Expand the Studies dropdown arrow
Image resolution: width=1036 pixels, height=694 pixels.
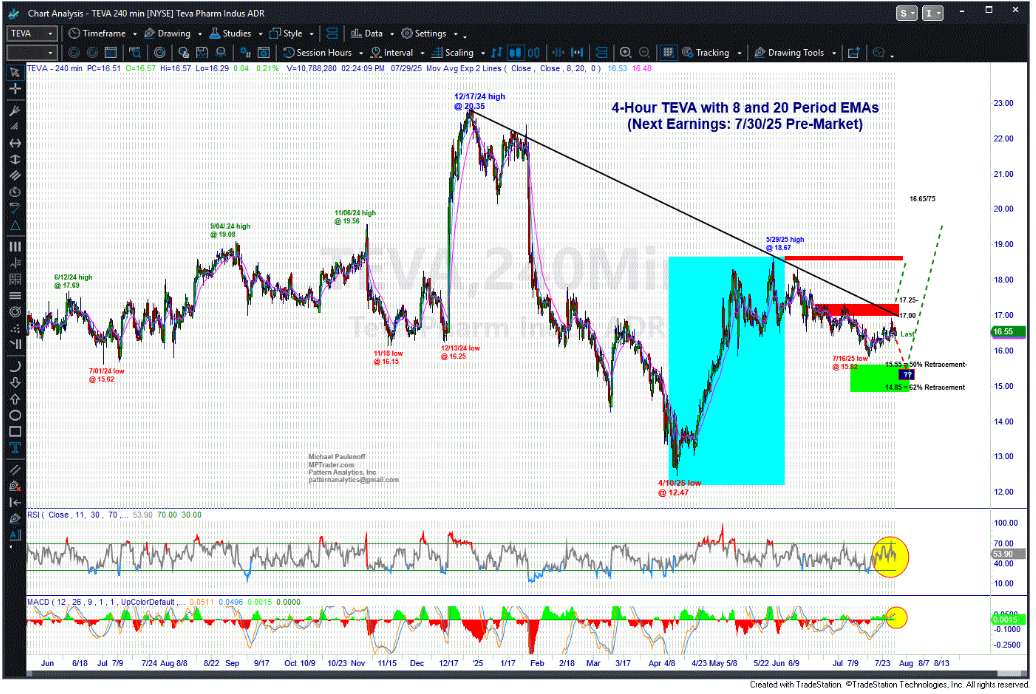[260, 34]
